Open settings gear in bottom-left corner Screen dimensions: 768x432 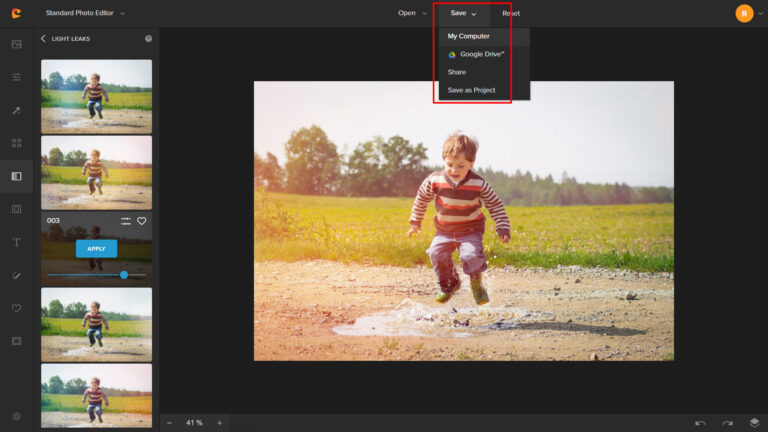(16, 416)
